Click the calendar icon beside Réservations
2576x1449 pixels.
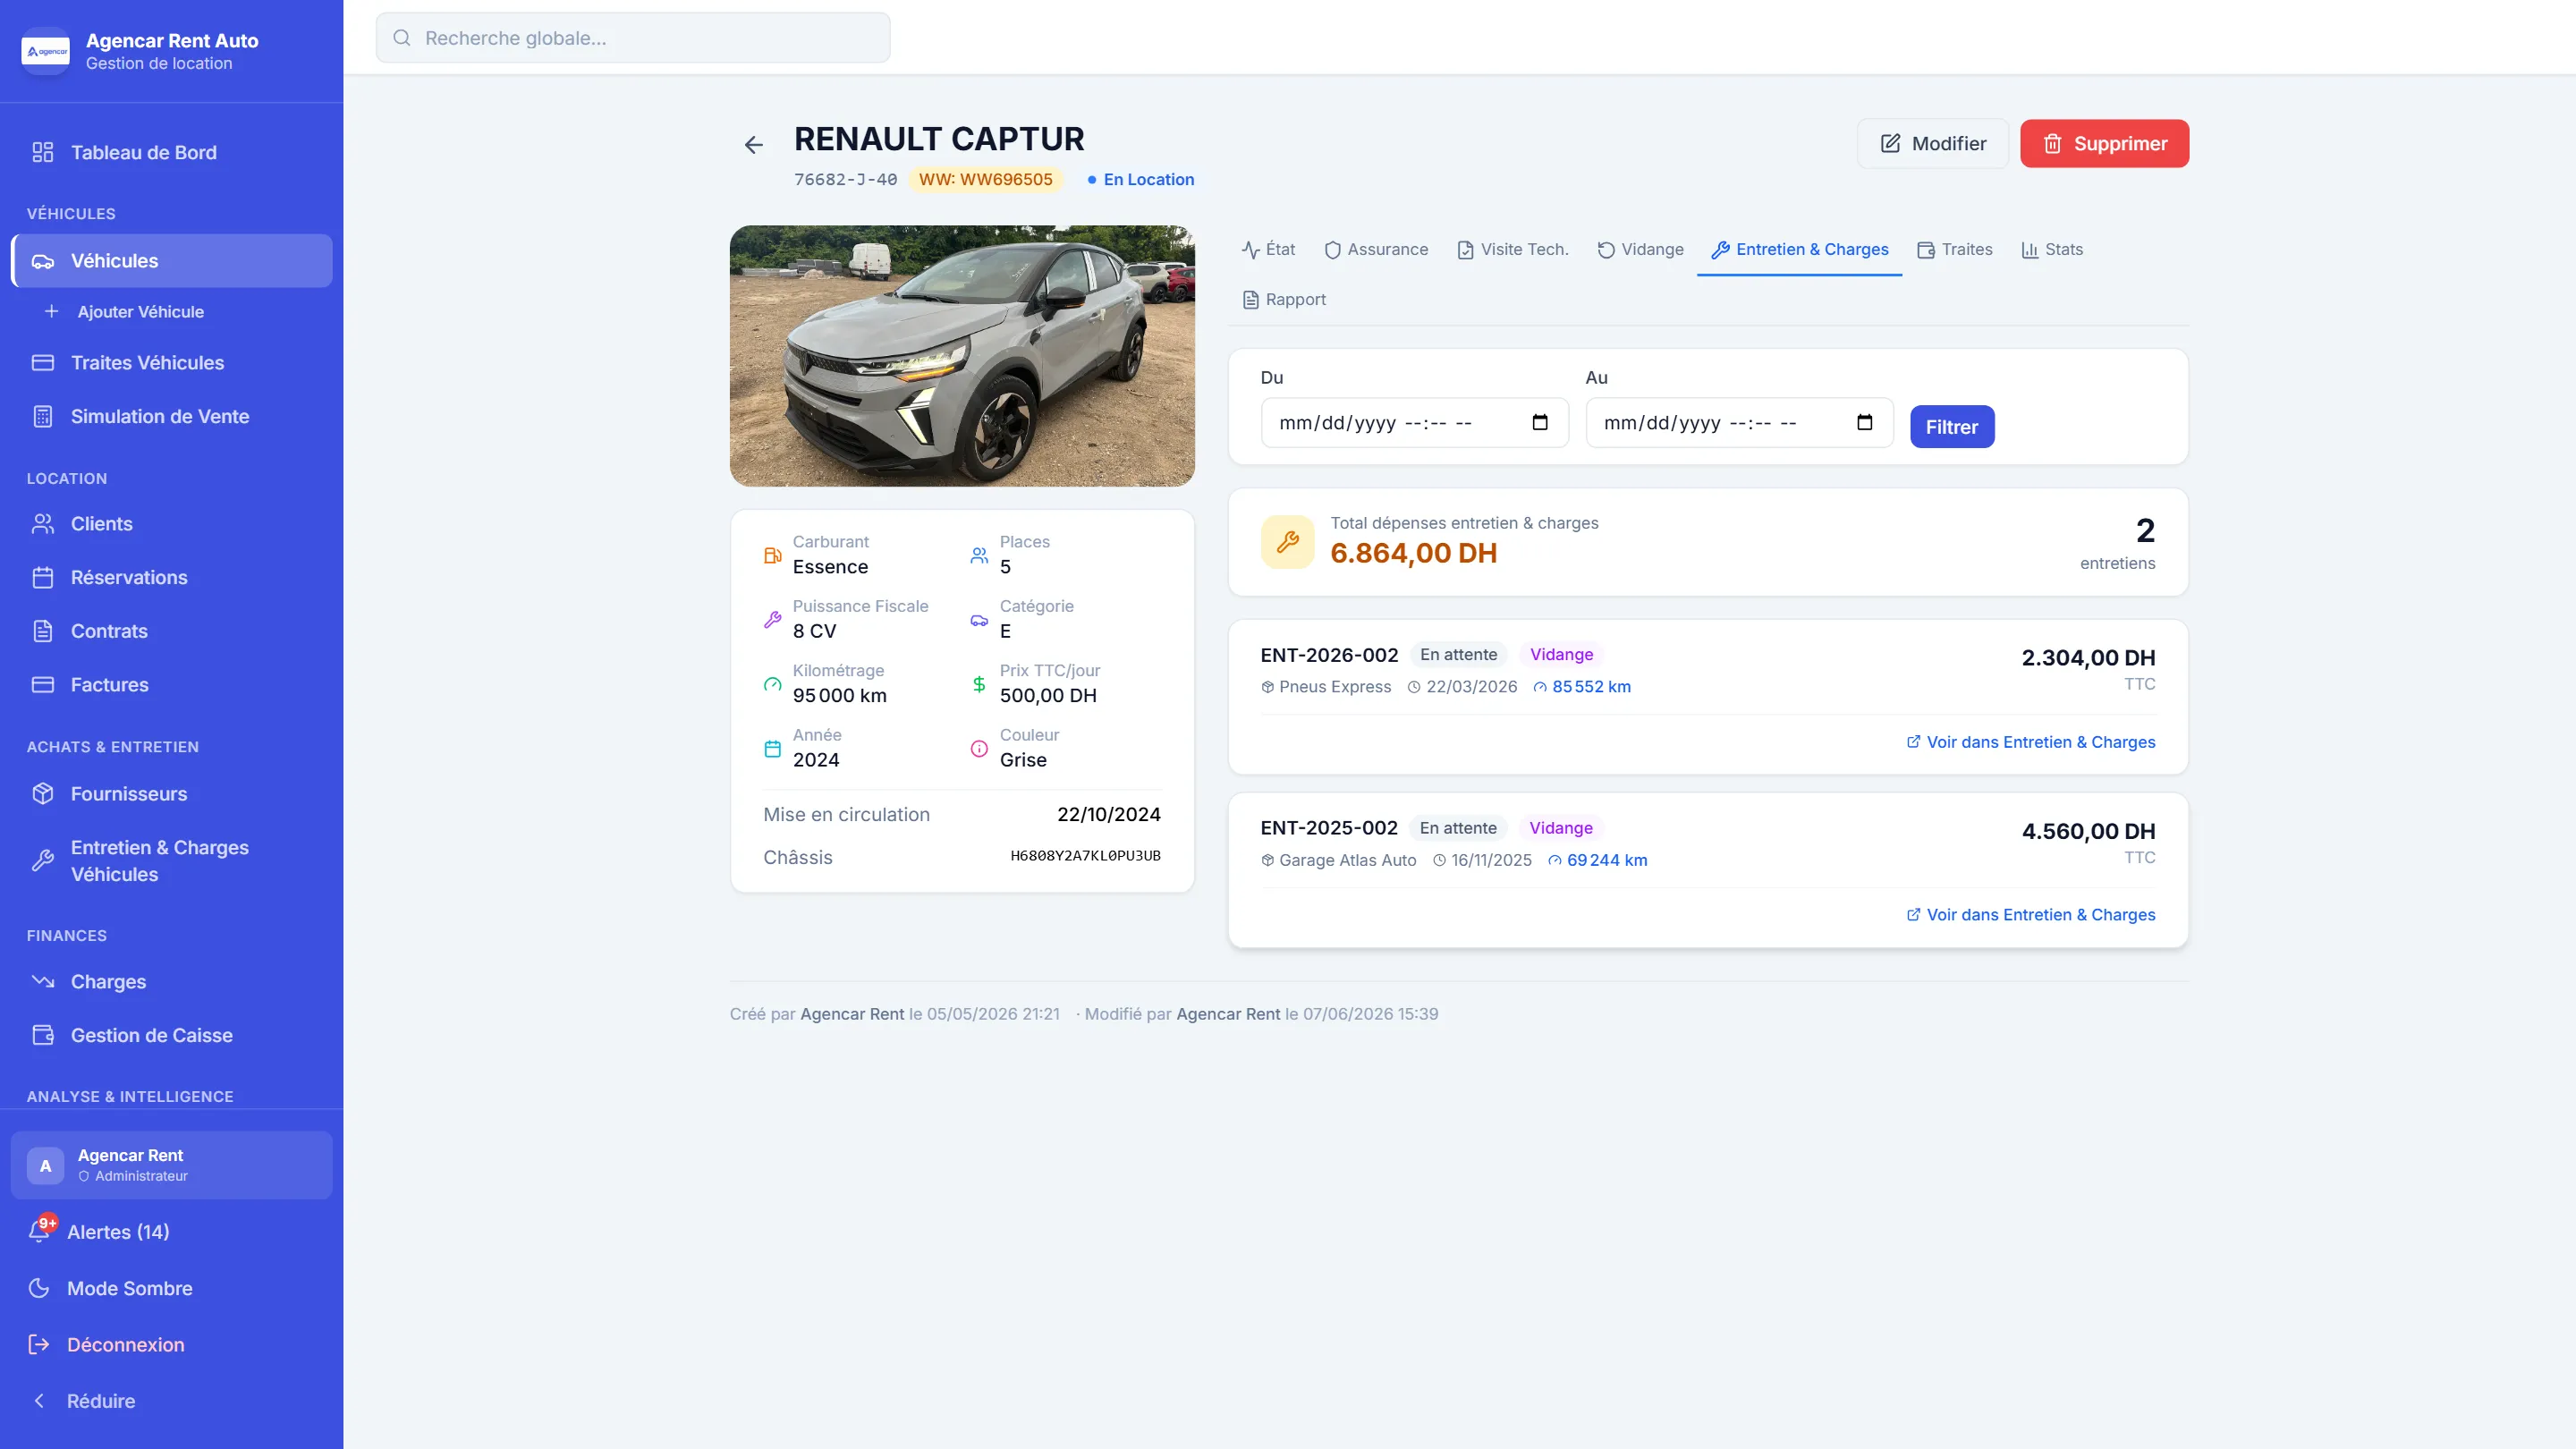point(42,578)
